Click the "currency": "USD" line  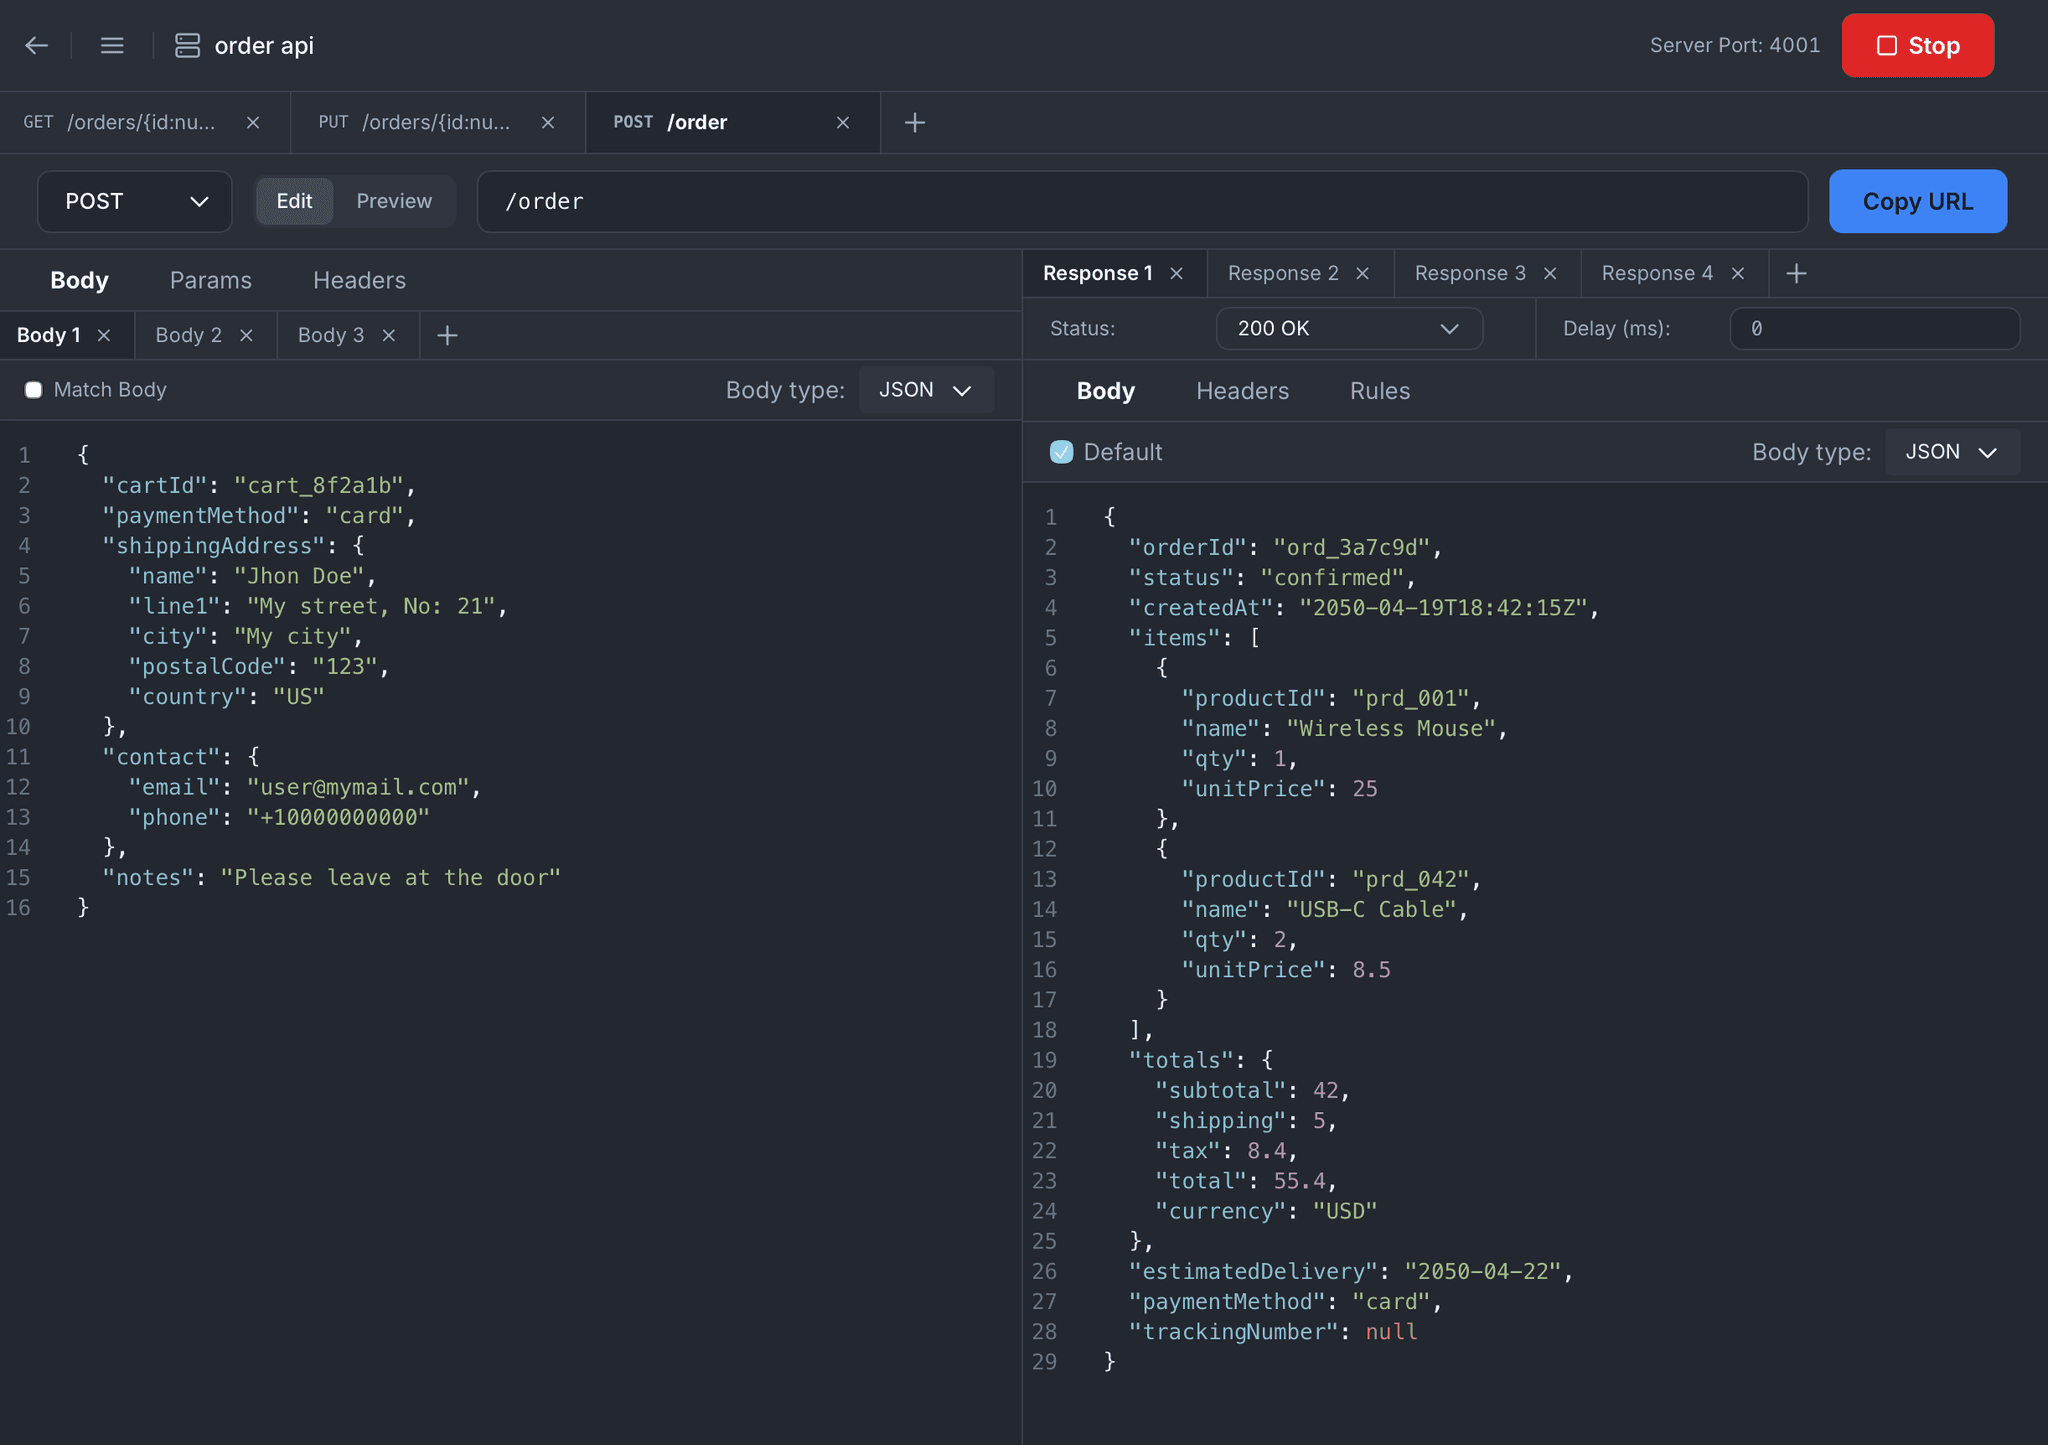1266,1211
